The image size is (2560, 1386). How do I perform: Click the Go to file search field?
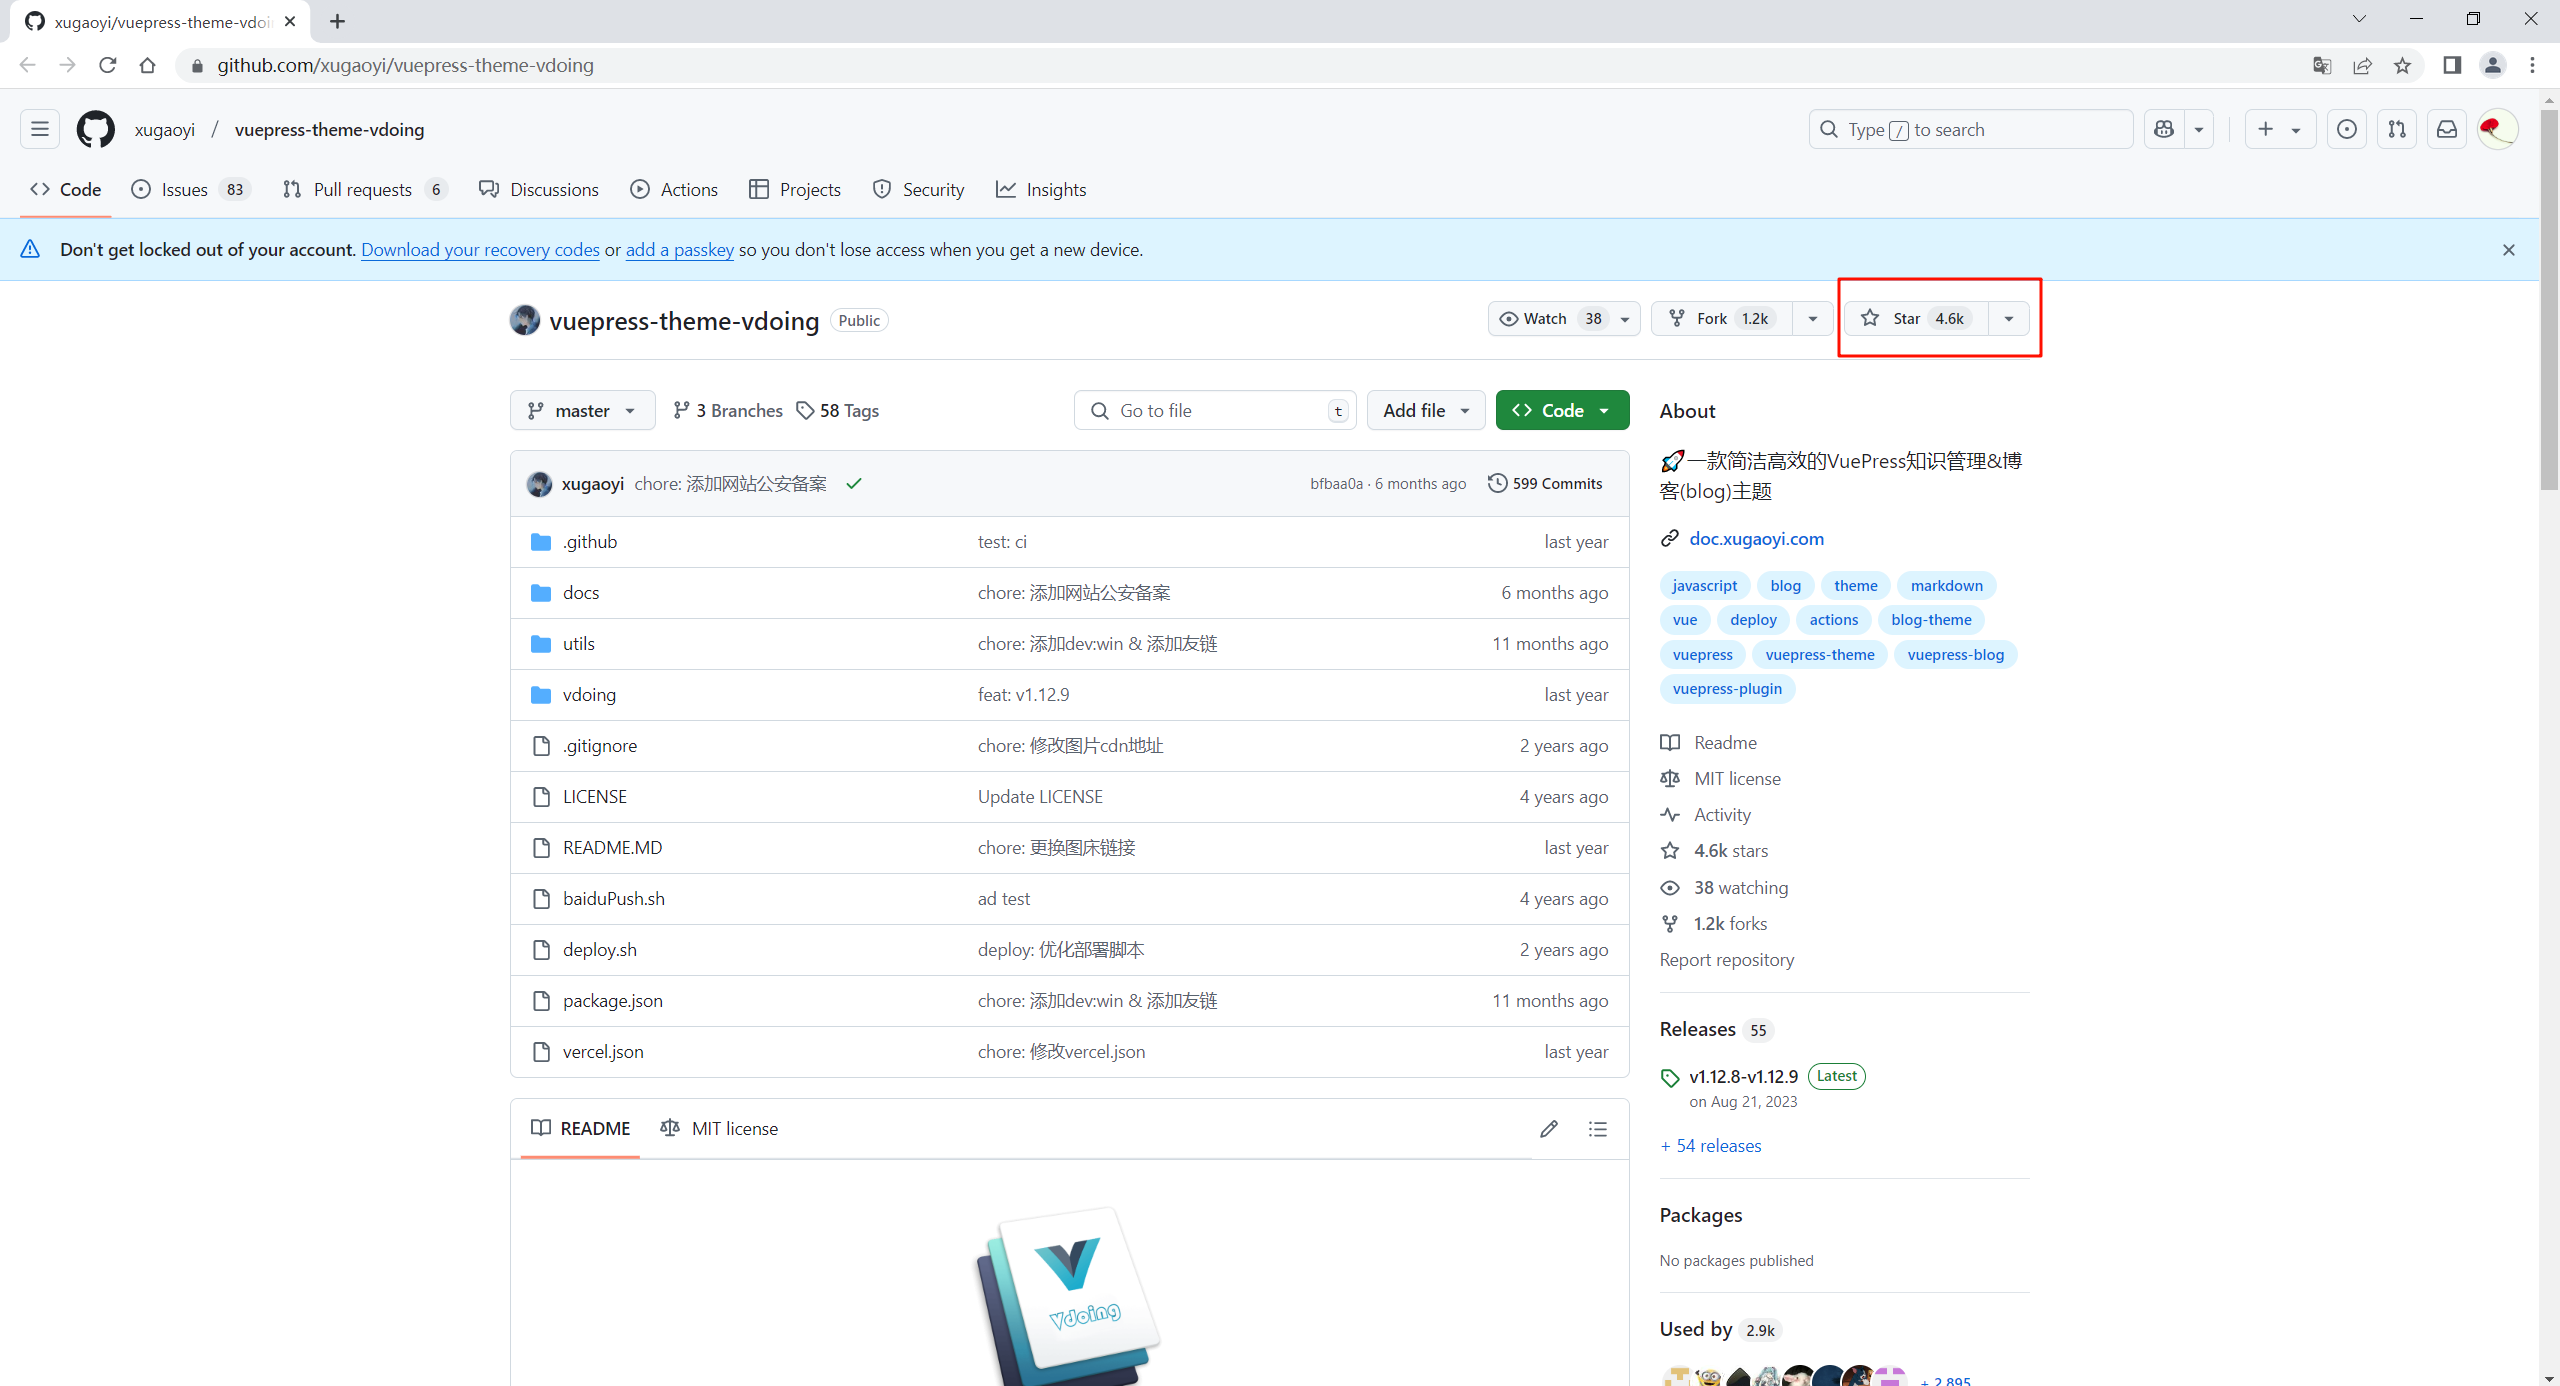(1215, 410)
